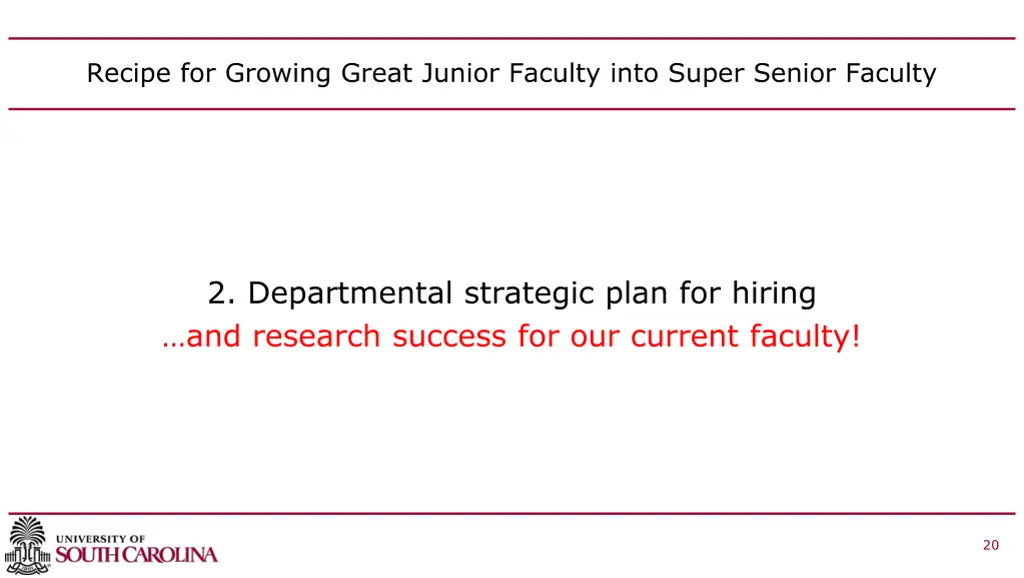Image resolution: width=1024 pixels, height=578 pixels.
Task: Click the number "2." before Departmental
Action: click(x=222, y=293)
